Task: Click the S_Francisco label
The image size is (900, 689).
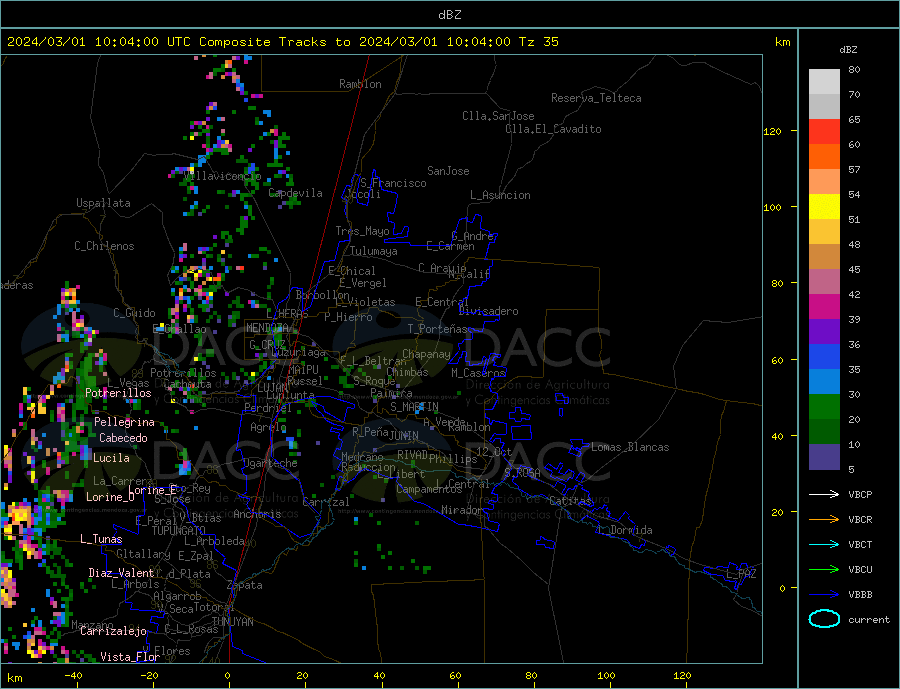Action: coord(393,183)
